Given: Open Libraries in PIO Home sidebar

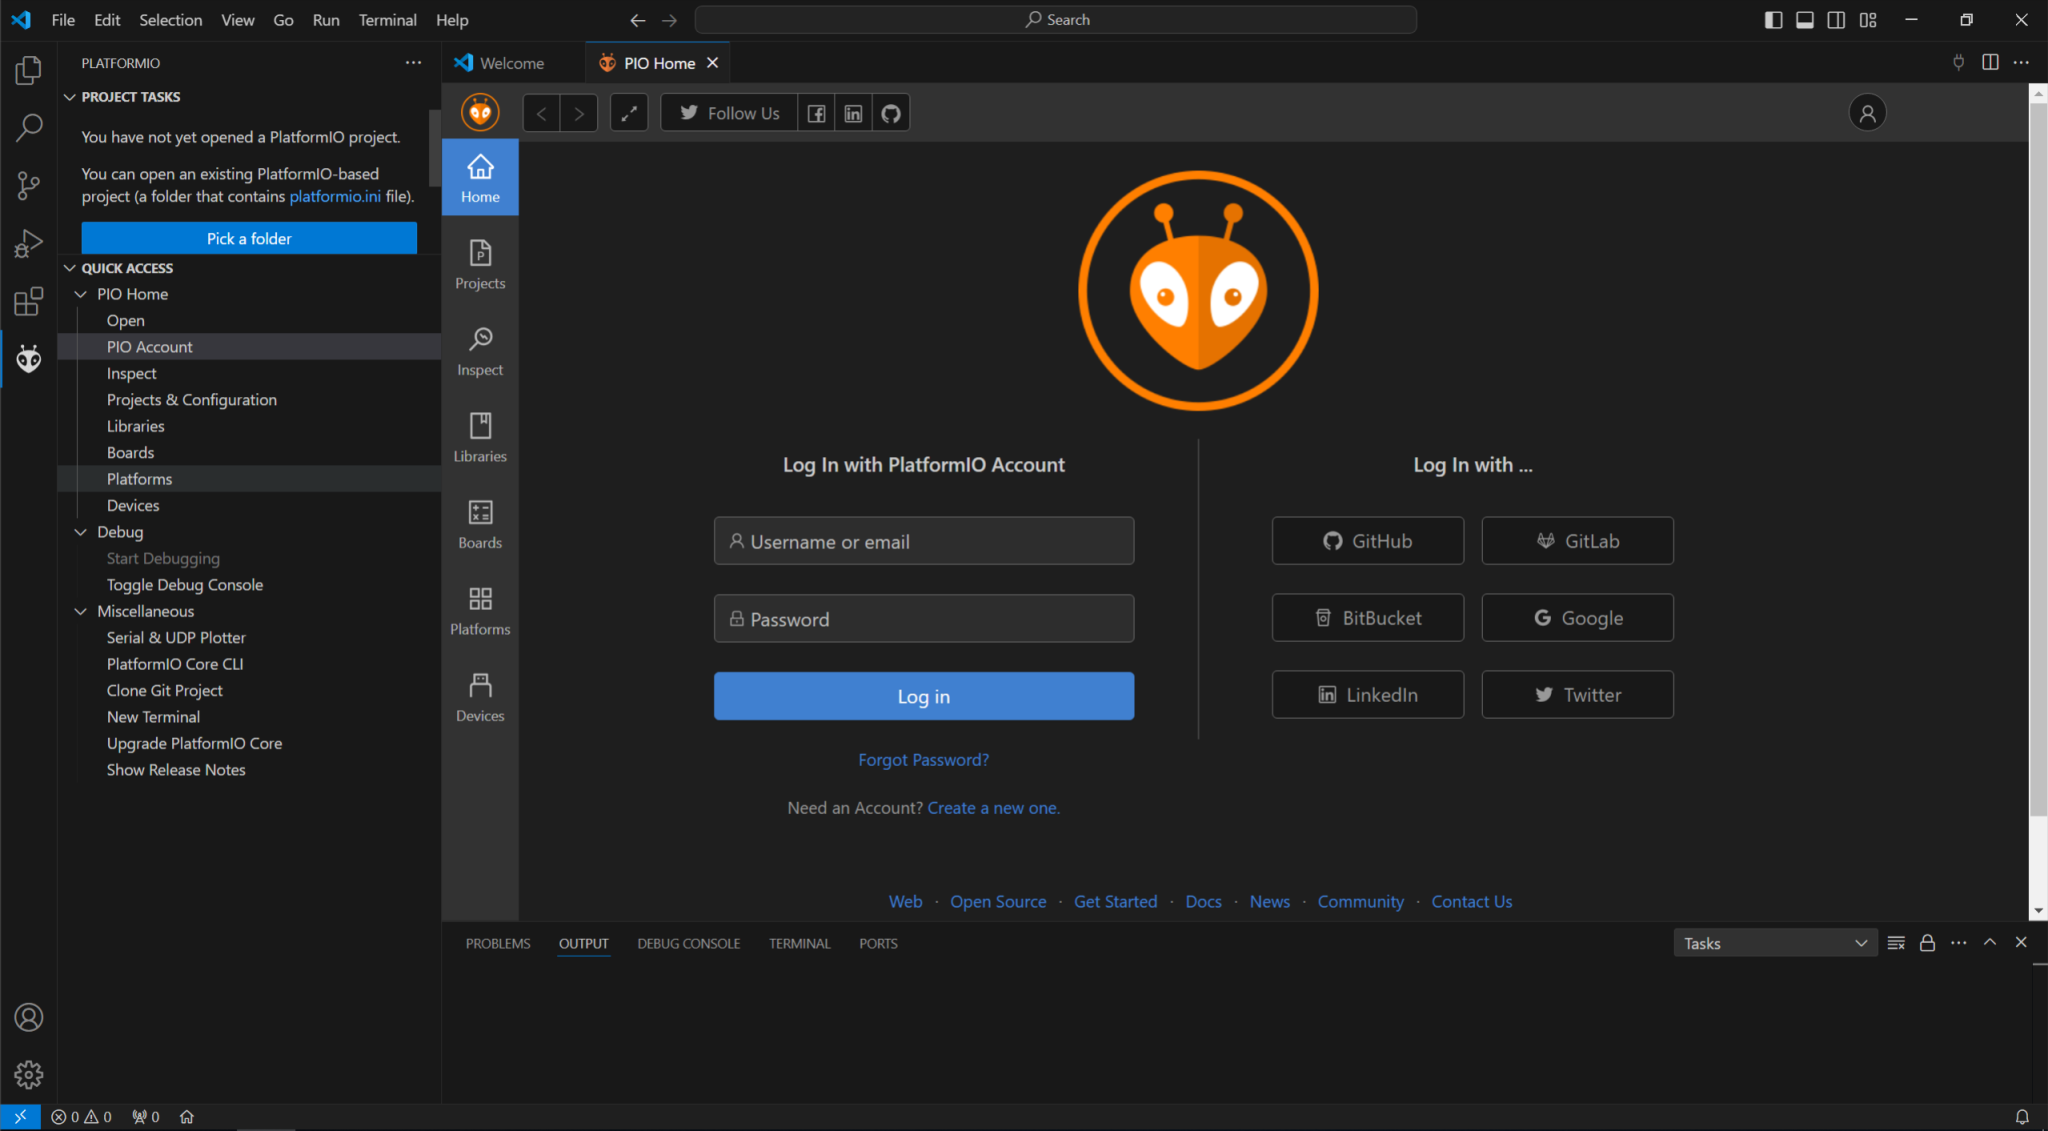Looking at the screenshot, I should 480,438.
